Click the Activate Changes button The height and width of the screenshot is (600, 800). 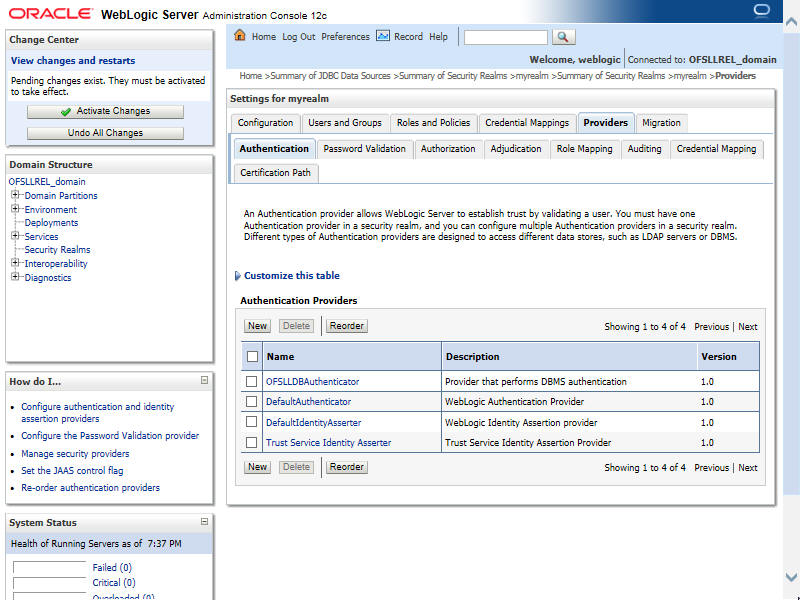[105, 112]
